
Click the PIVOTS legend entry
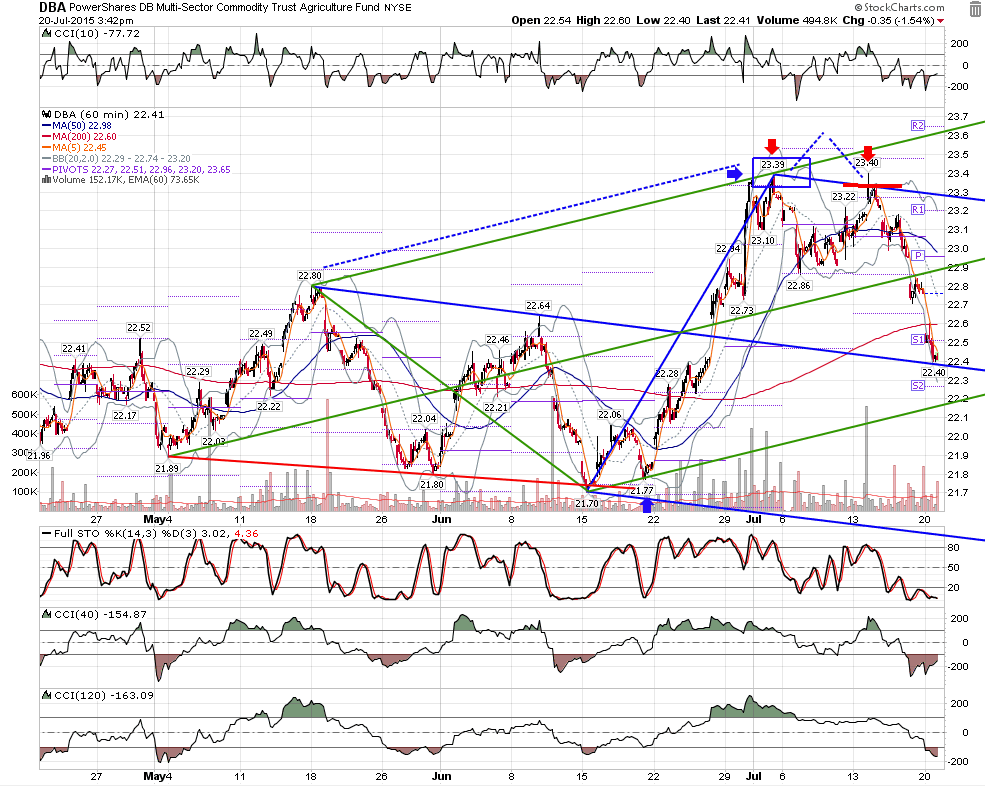[x=136, y=170]
